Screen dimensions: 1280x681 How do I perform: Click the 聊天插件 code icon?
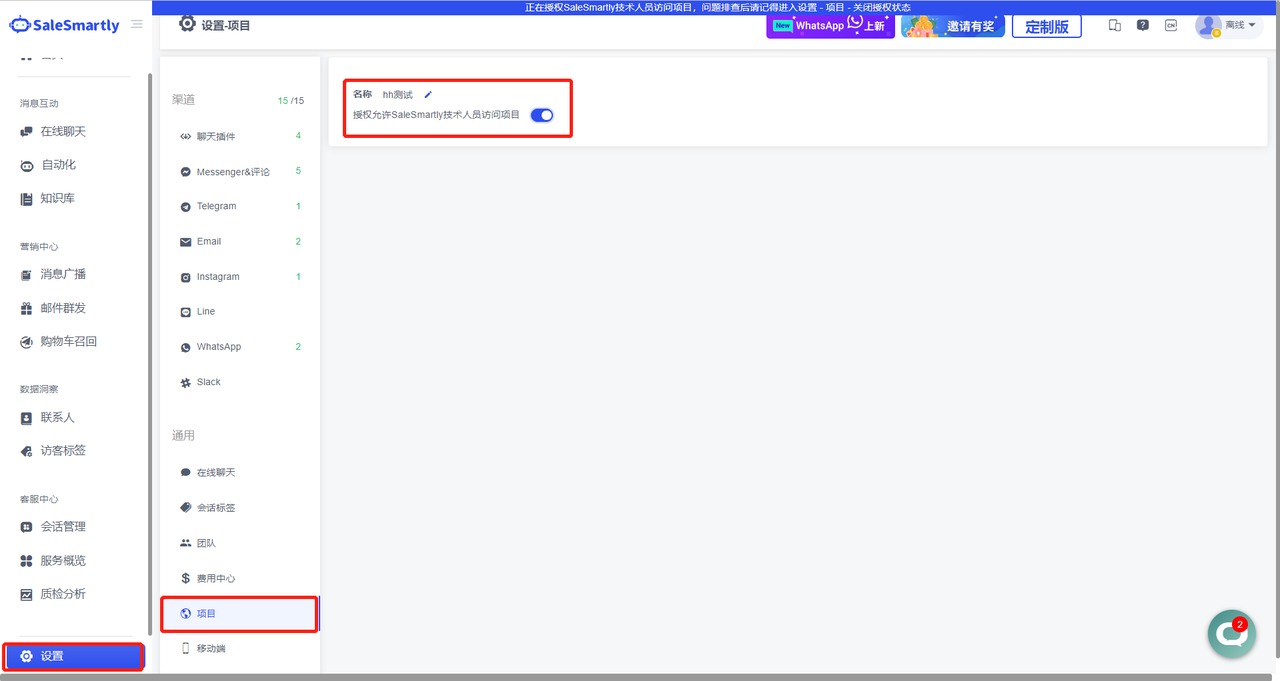[185, 136]
